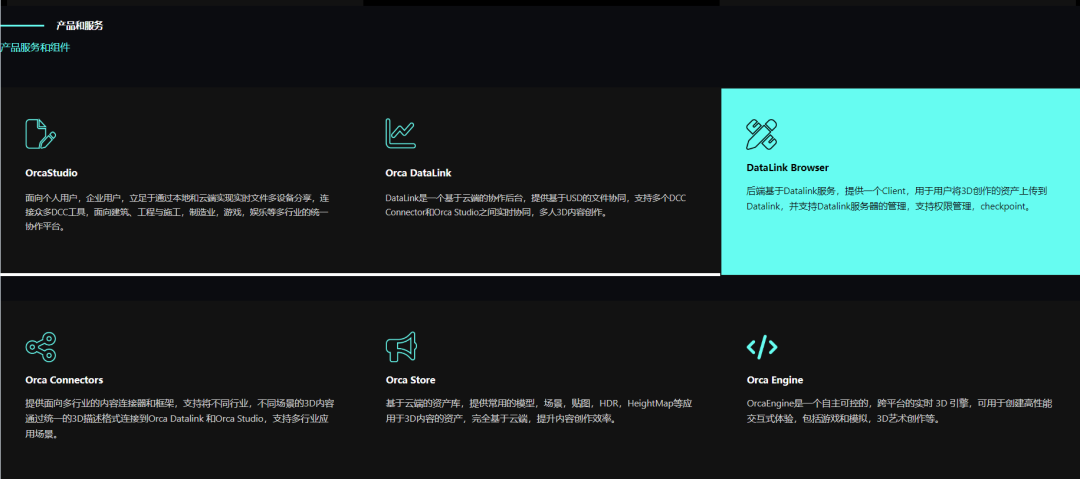
Task: Open the OrcaStudio title link
Action: (51, 173)
